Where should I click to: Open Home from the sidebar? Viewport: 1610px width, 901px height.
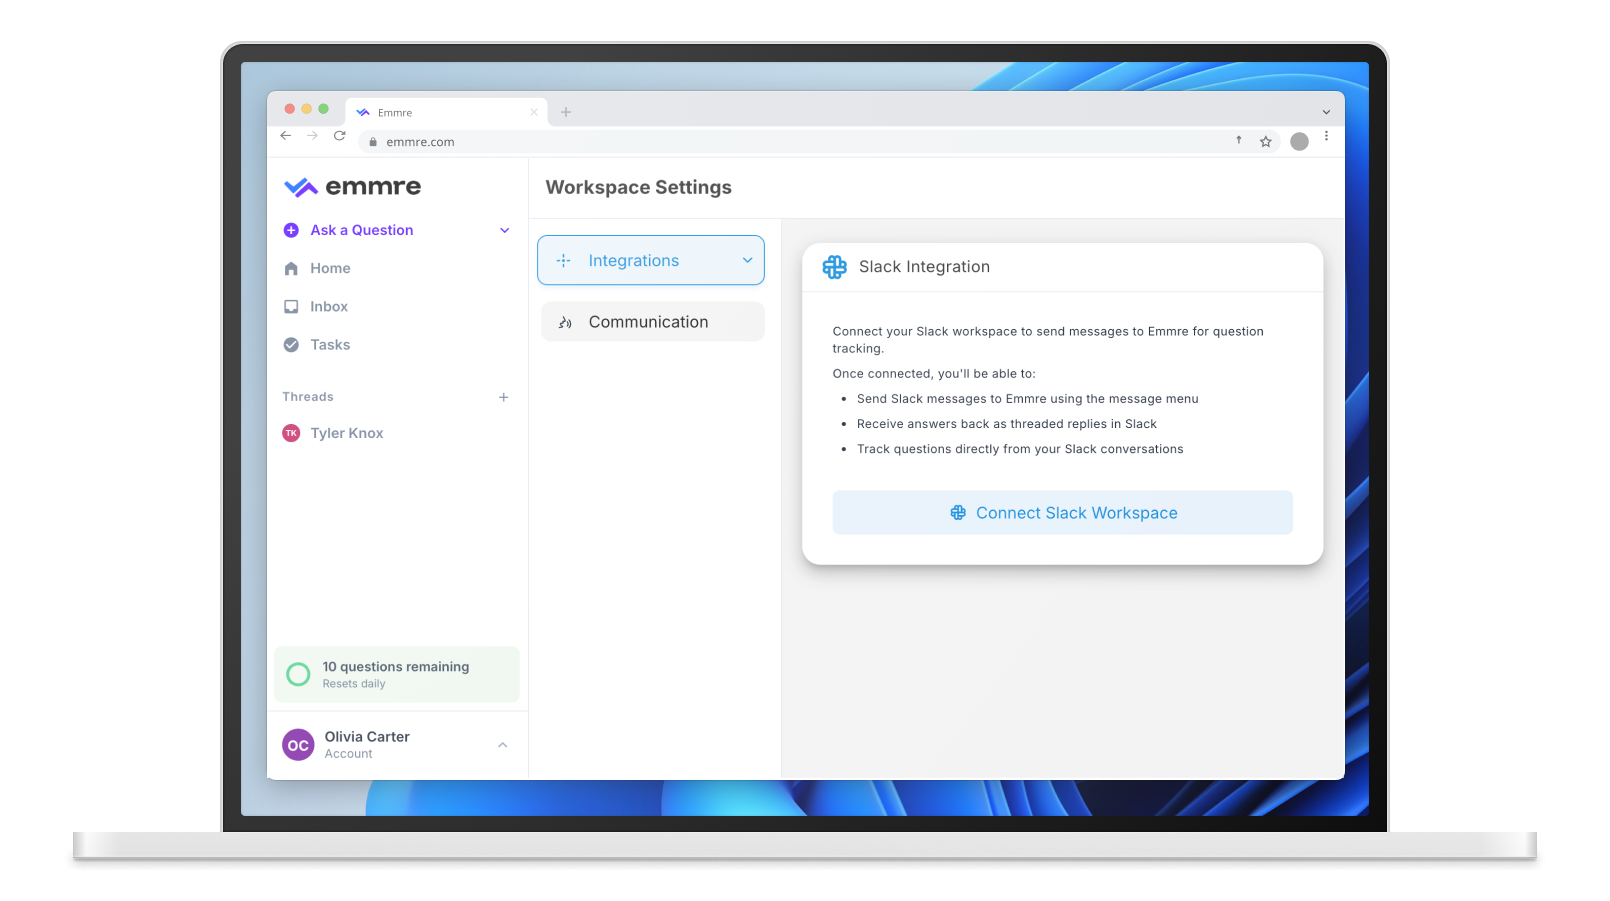click(330, 268)
